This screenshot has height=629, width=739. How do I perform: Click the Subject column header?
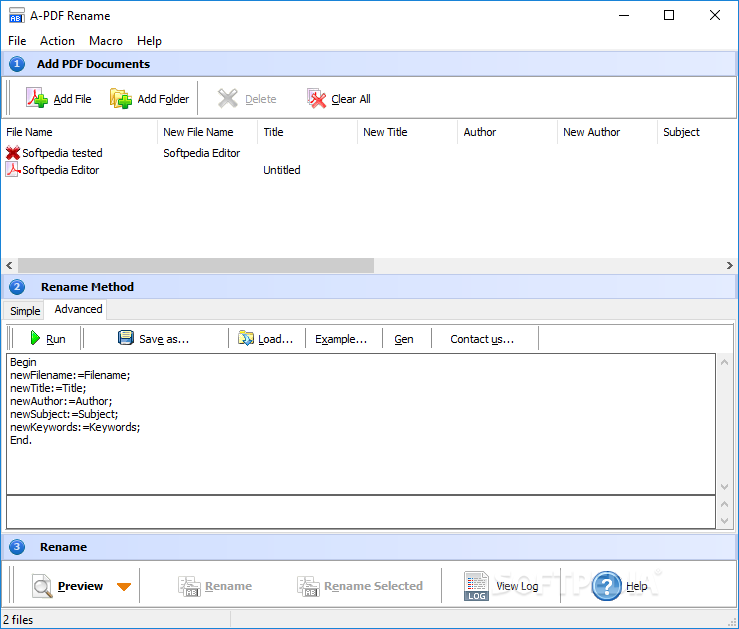click(x=697, y=132)
